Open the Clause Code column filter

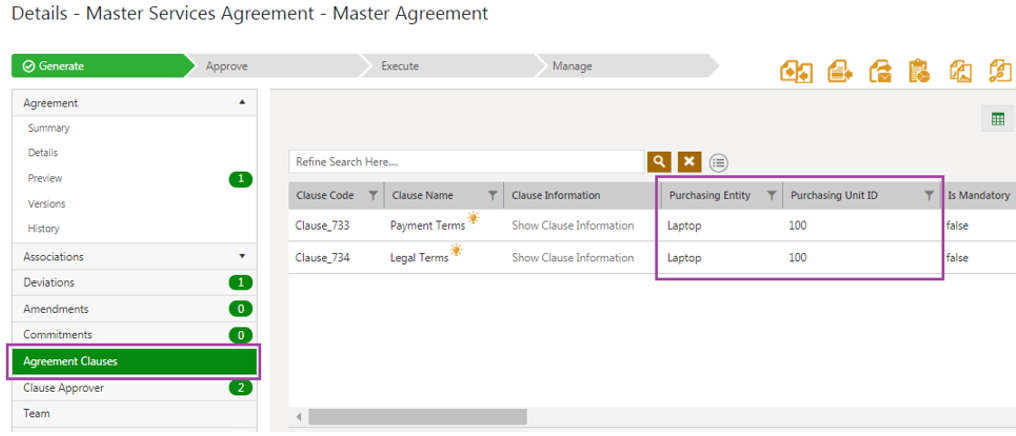pos(373,196)
